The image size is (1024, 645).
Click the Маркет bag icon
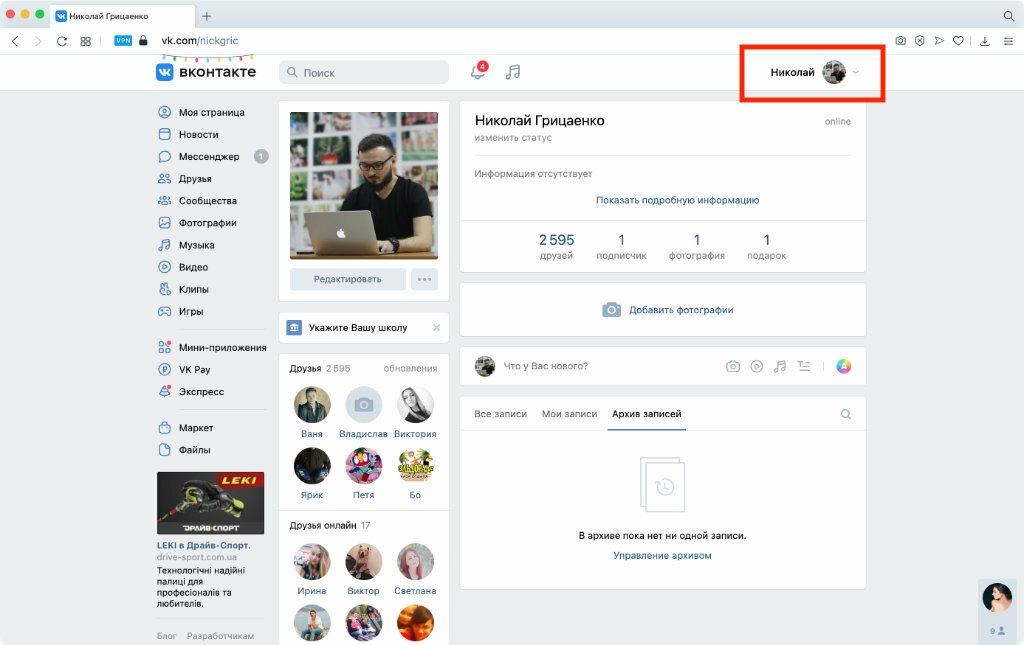[165, 428]
